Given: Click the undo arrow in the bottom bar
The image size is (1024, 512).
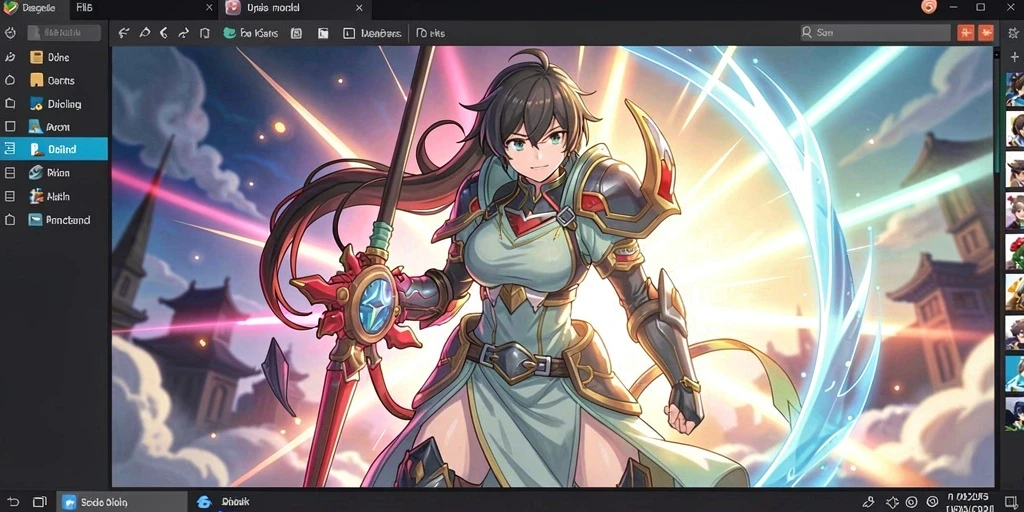Looking at the screenshot, I should pyautogui.click(x=12, y=502).
